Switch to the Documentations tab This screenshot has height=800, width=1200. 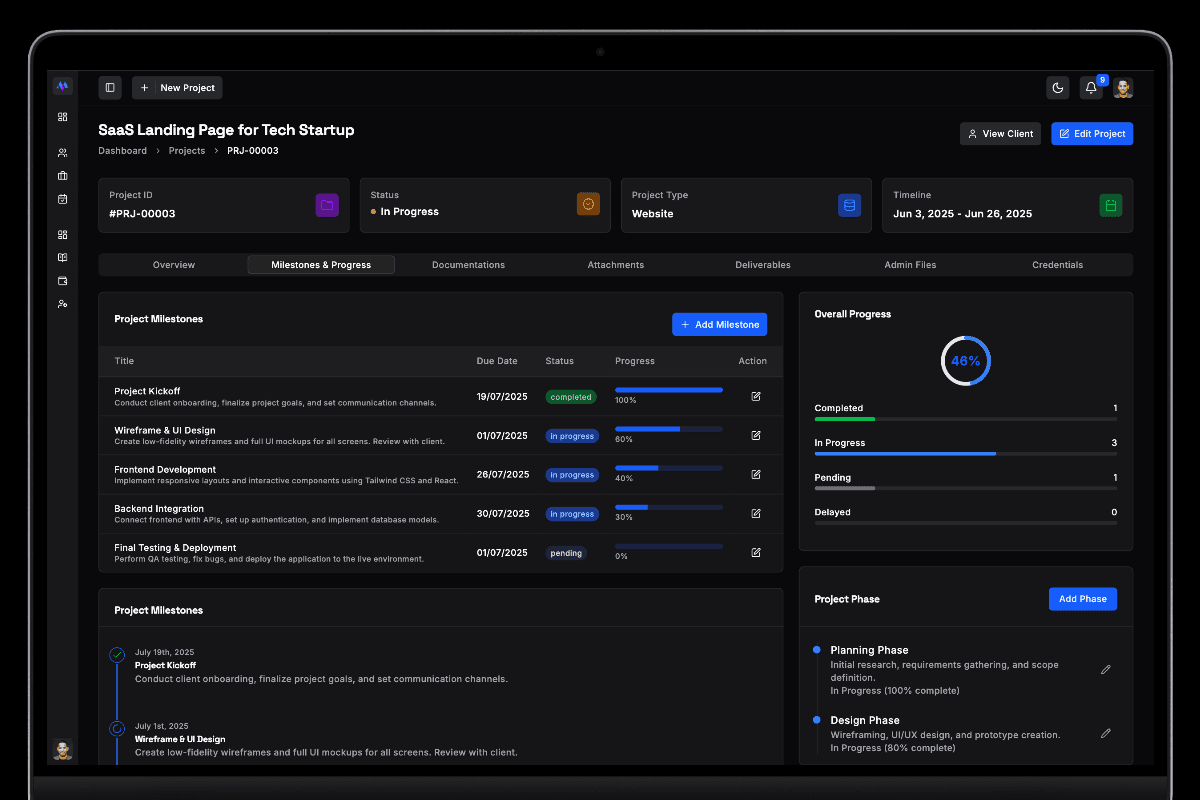click(x=468, y=264)
